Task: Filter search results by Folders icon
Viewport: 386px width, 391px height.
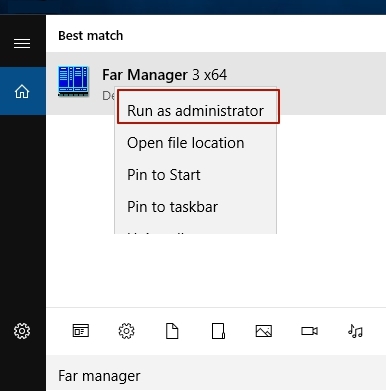Action: coord(218,331)
